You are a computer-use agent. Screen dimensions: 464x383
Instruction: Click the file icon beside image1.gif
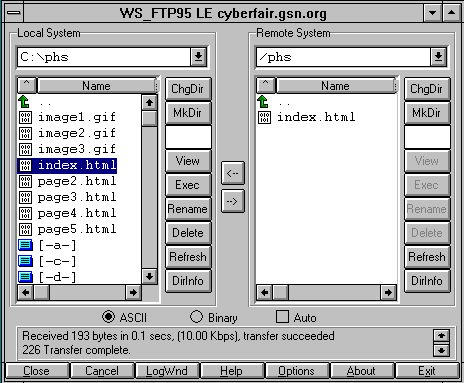coord(26,117)
